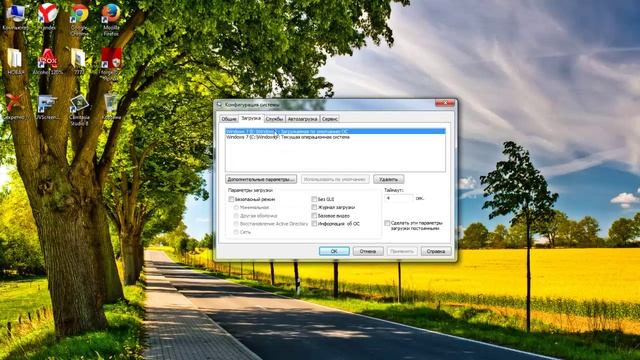
Task: Switch to the Сервис tab
Action: [x=329, y=119]
